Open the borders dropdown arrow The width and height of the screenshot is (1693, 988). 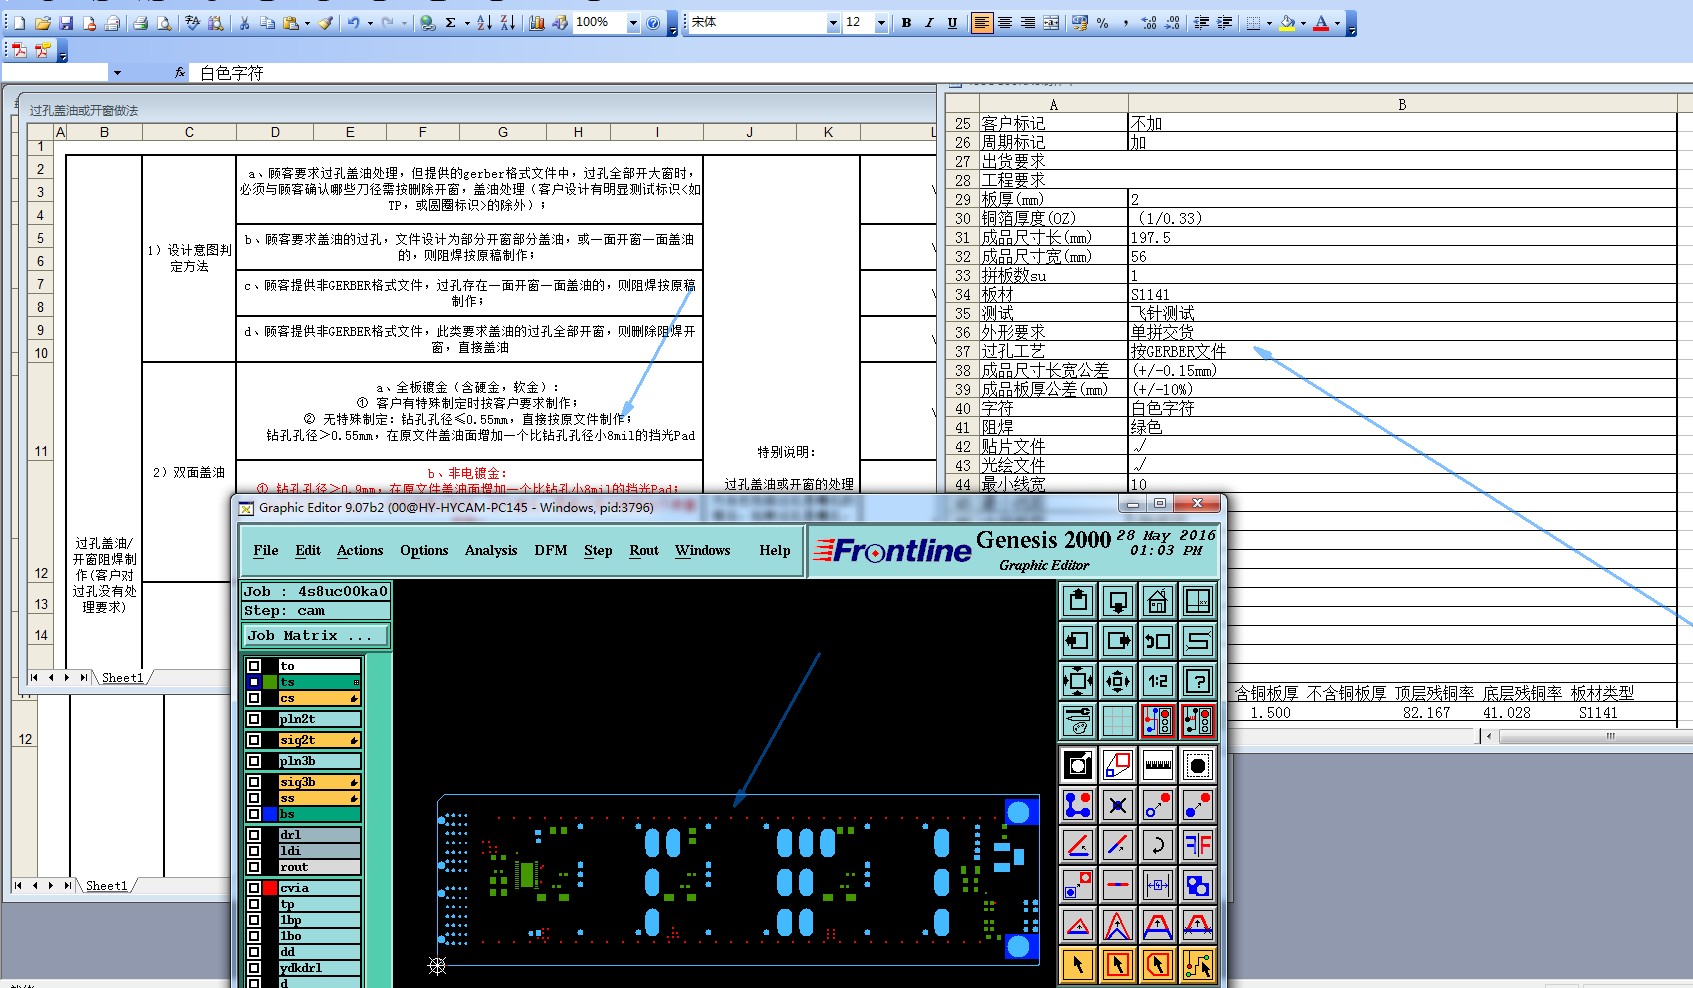pyautogui.click(x=1269, y=23)
